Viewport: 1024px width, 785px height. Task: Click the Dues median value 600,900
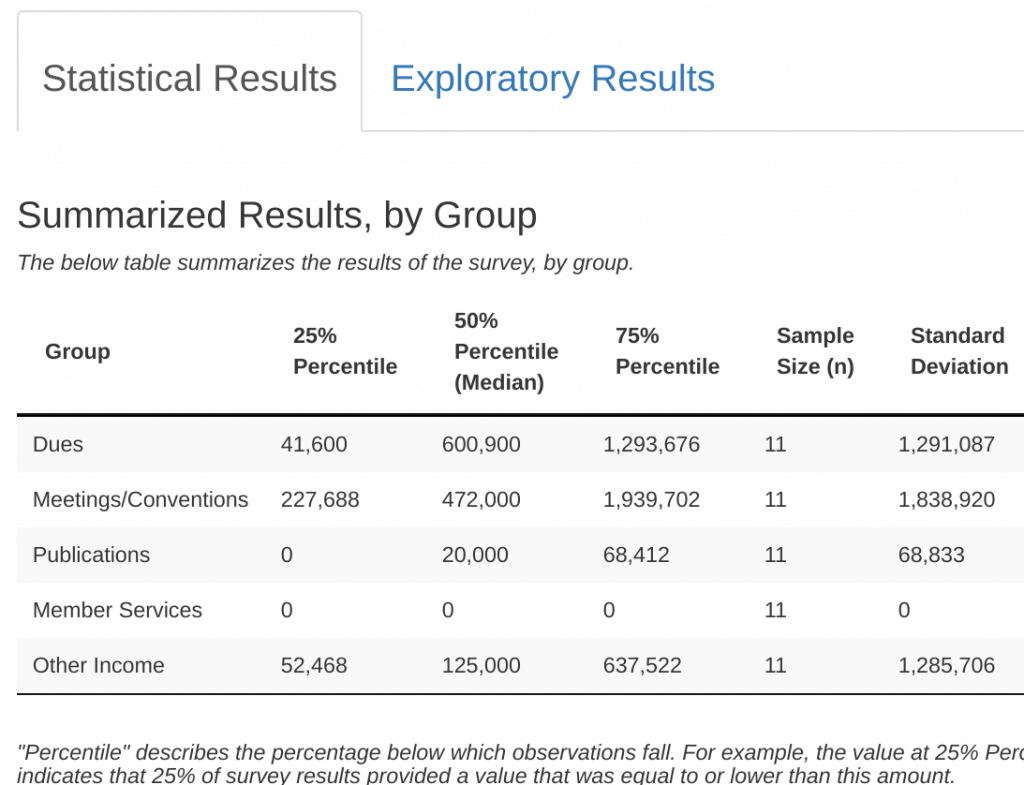click(481, 444)
